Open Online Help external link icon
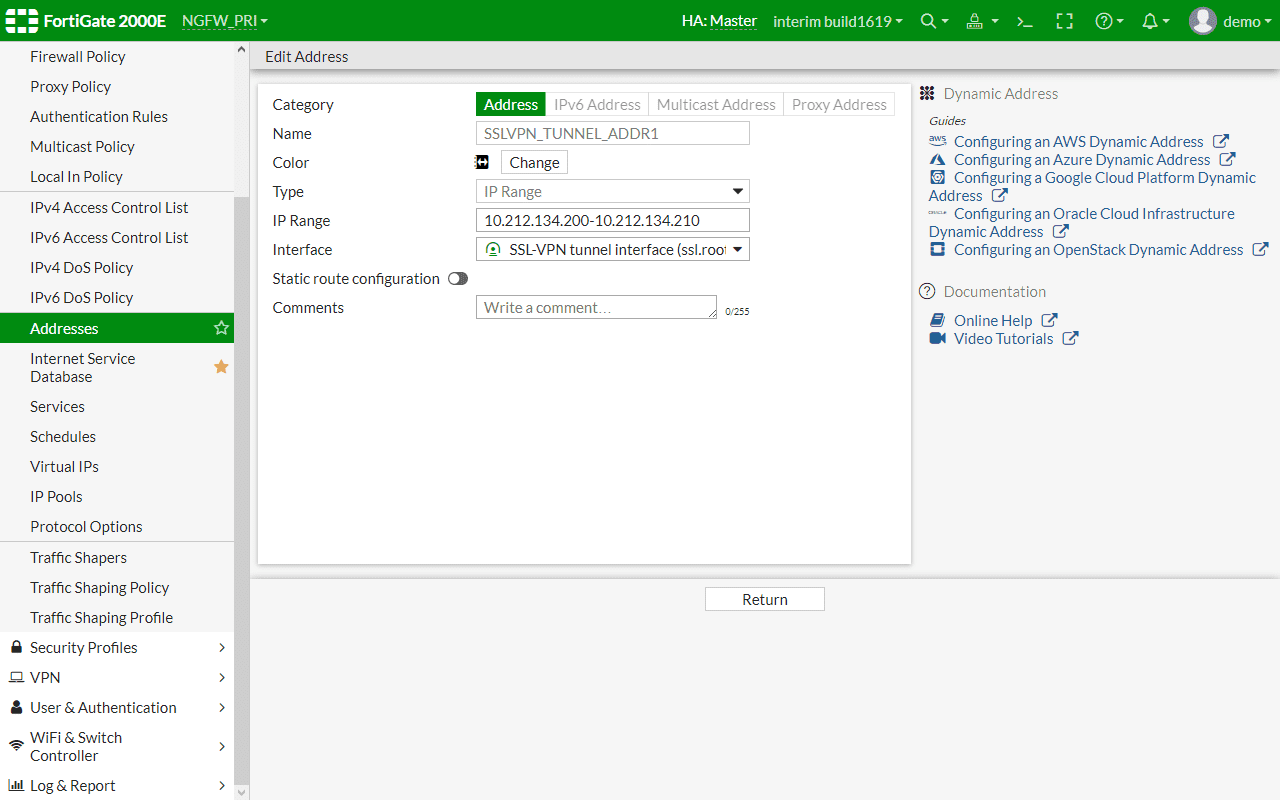Viewport: 1280px width, 800px height. (x=1049, y=320)
